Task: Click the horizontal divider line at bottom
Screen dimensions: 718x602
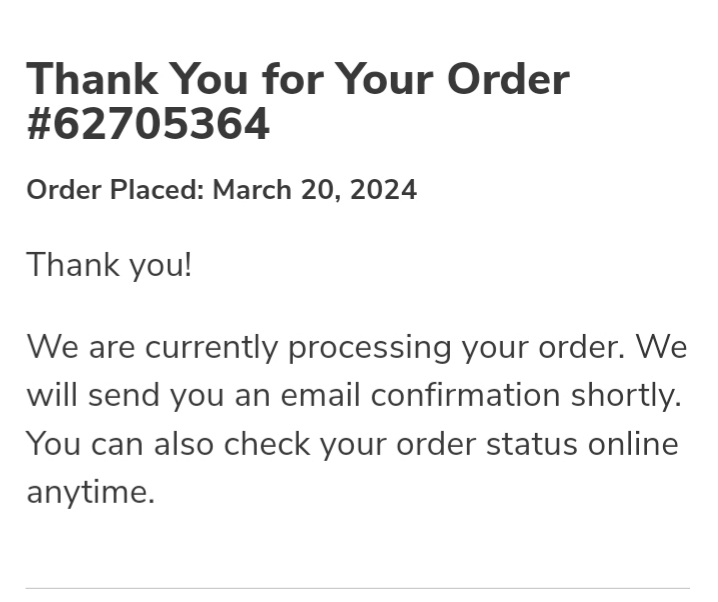Action: [x=357, y=588]
